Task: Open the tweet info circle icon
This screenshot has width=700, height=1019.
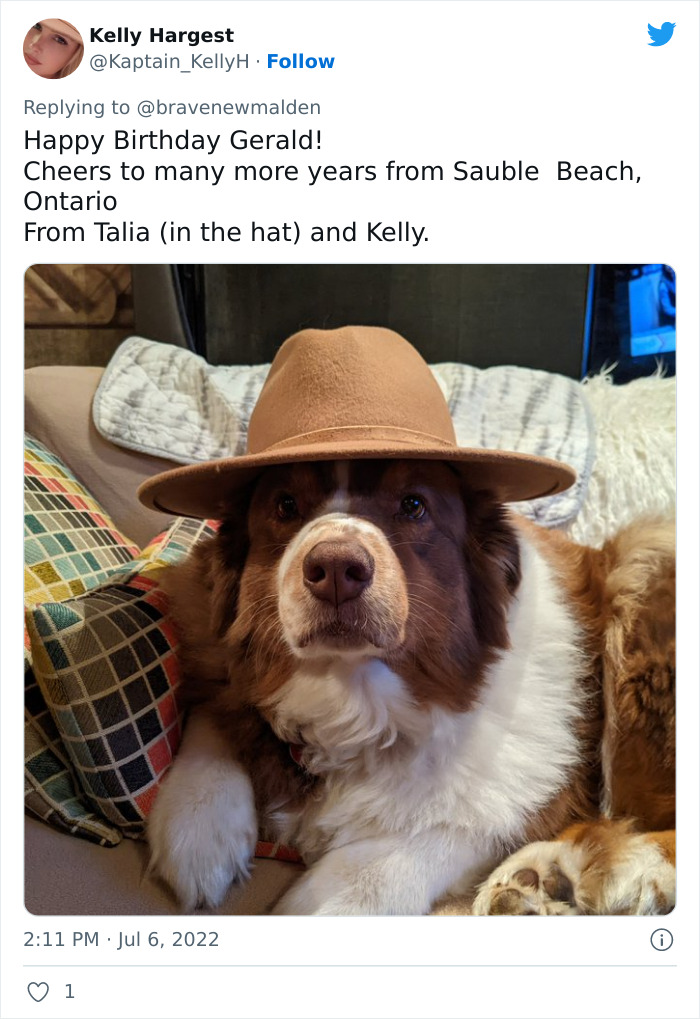Action: click(x=662, y=940)
